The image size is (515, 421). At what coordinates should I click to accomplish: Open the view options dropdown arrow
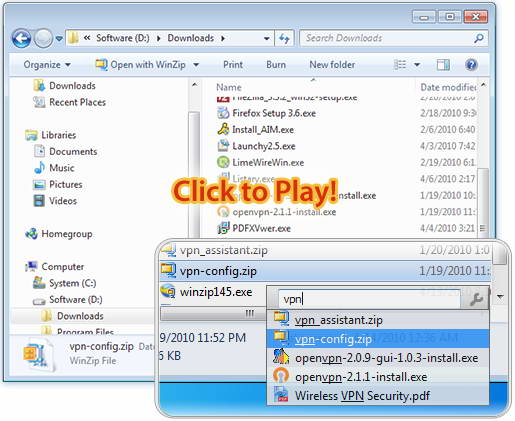click(x=417, y=65)
